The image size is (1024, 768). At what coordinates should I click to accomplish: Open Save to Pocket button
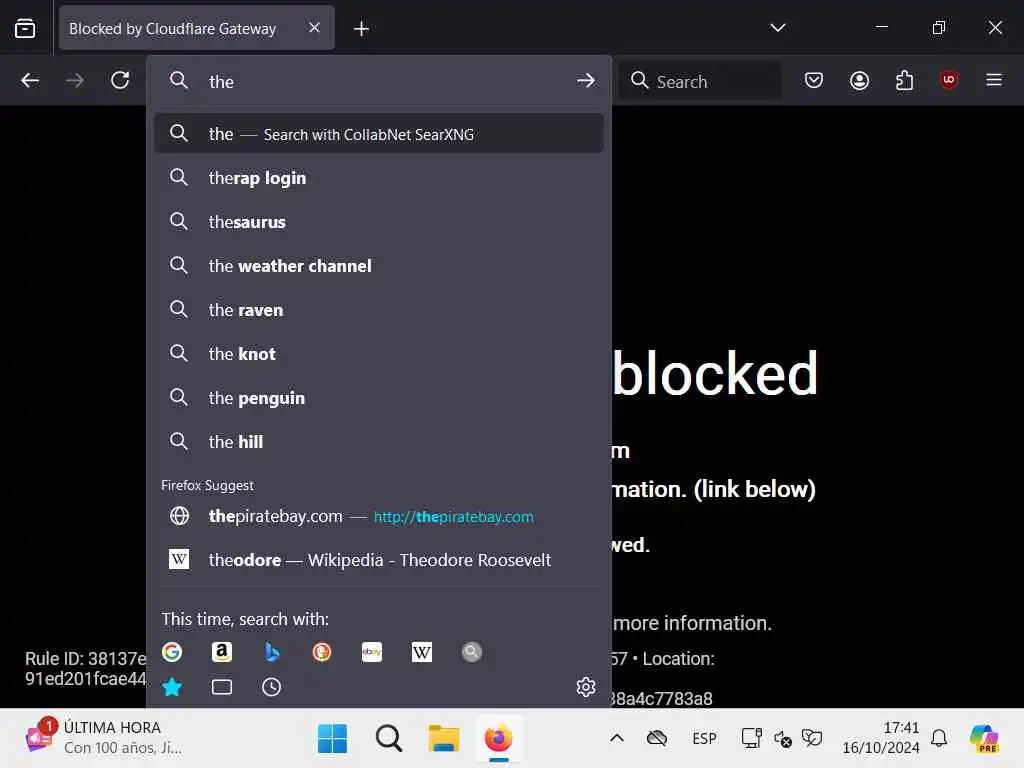pyautogui.click(x=813, y=80)
